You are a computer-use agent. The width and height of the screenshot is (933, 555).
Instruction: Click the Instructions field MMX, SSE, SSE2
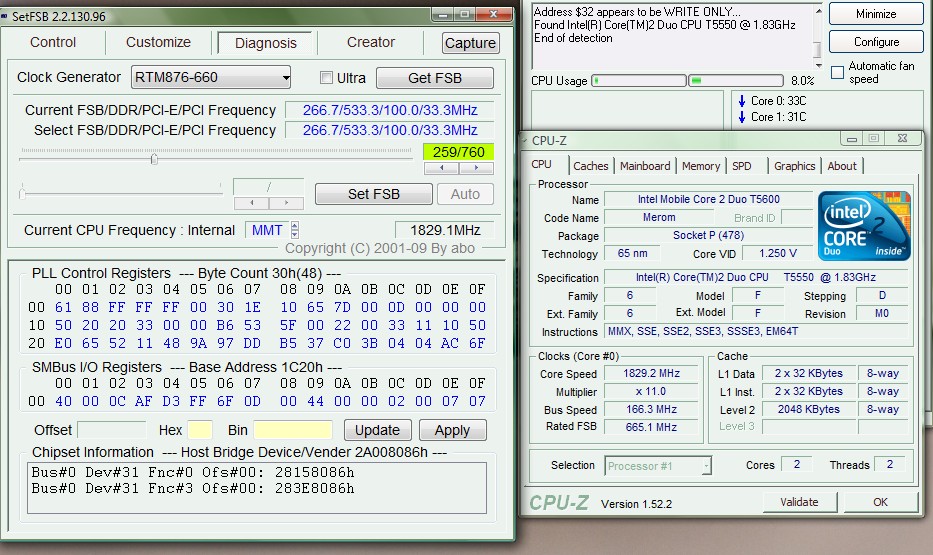coord(757,331)
